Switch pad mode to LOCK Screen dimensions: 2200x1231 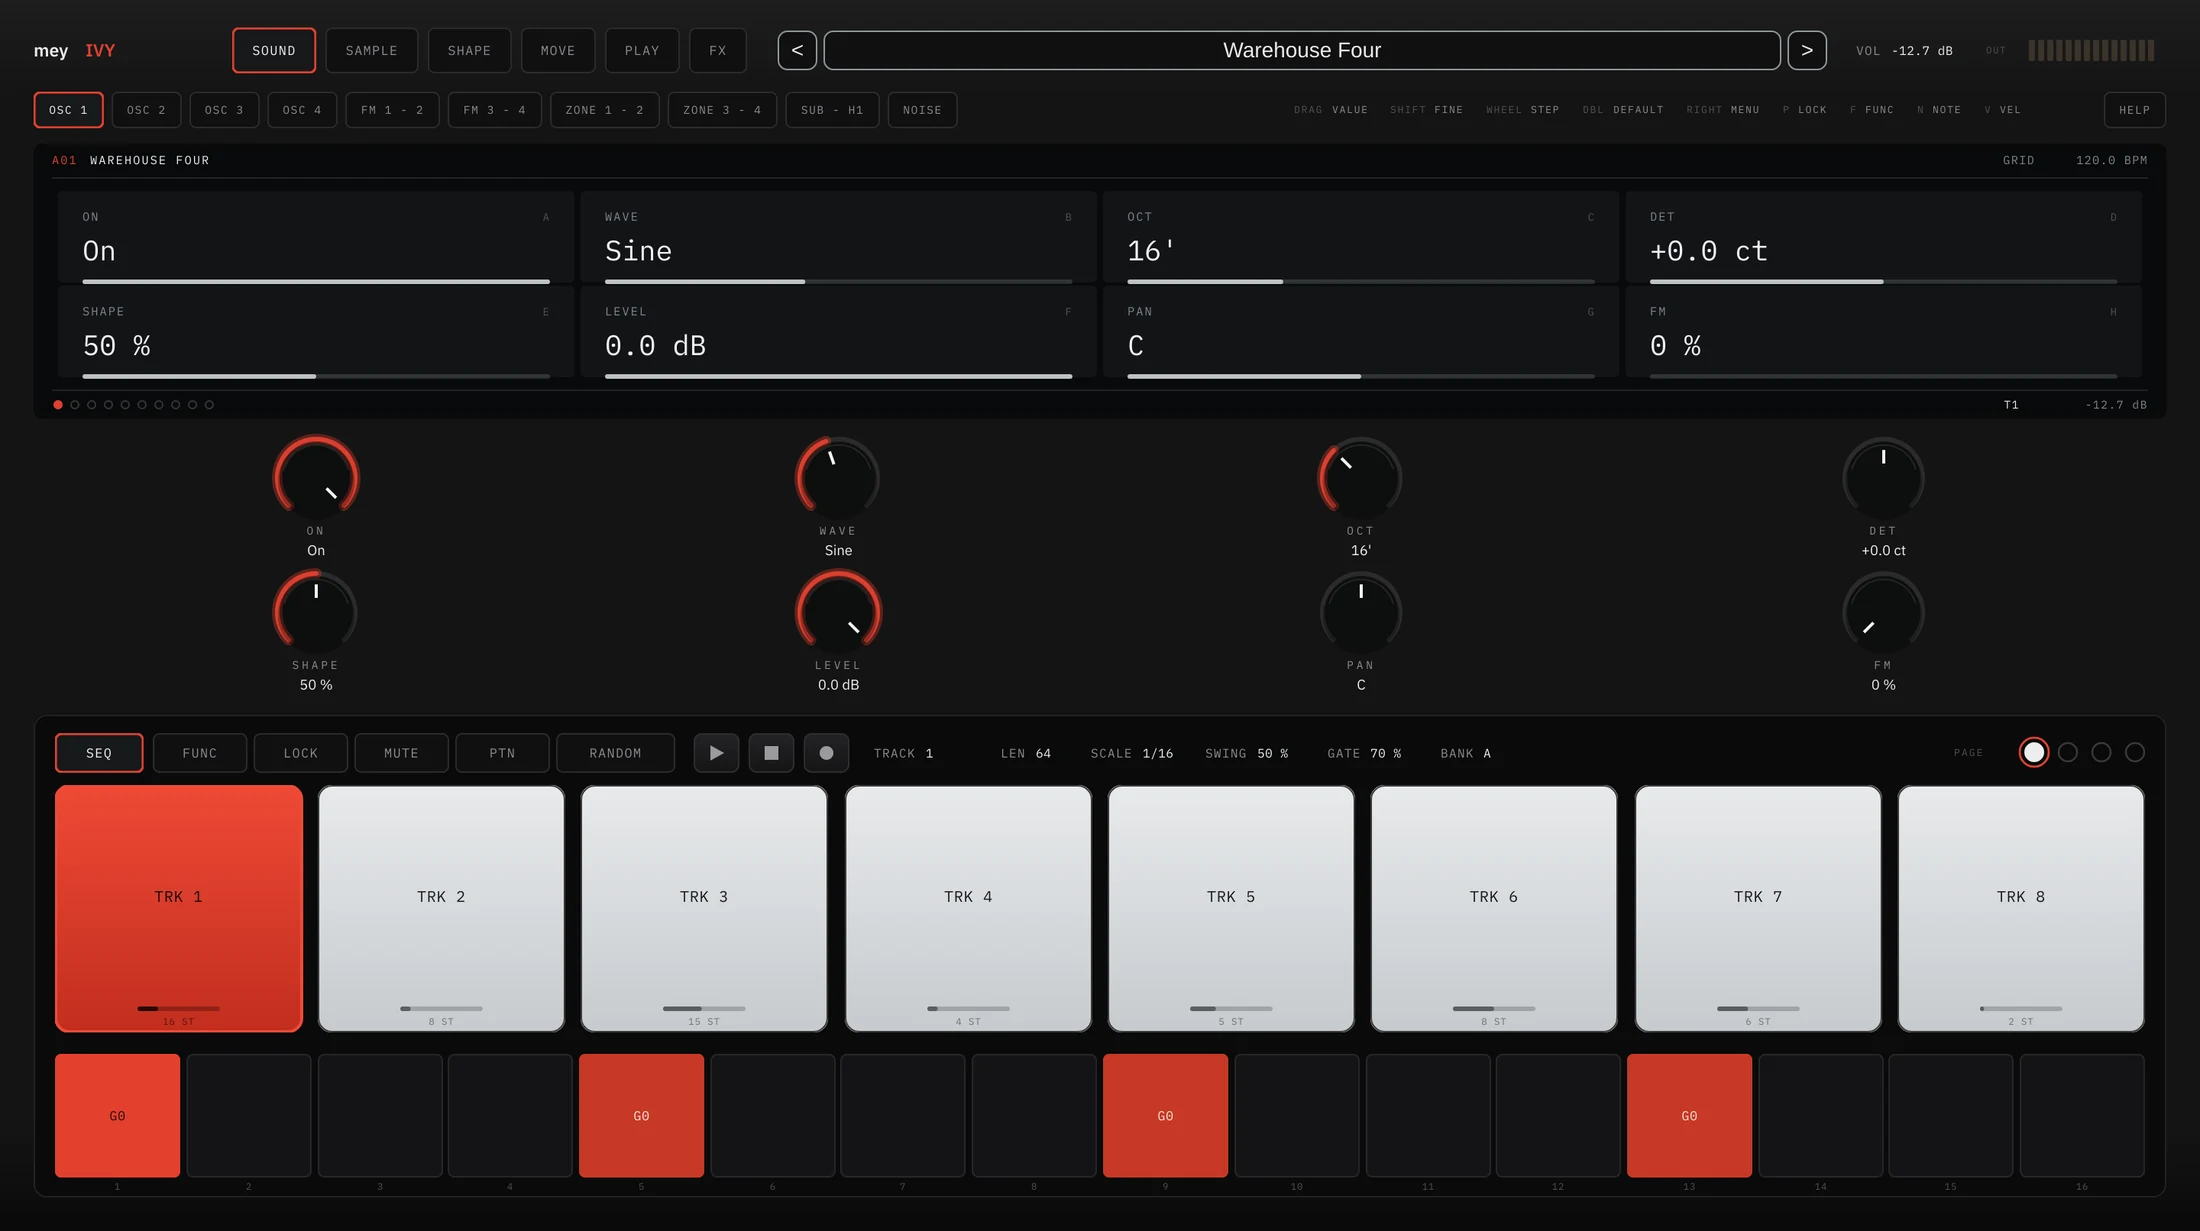[301, 753]
